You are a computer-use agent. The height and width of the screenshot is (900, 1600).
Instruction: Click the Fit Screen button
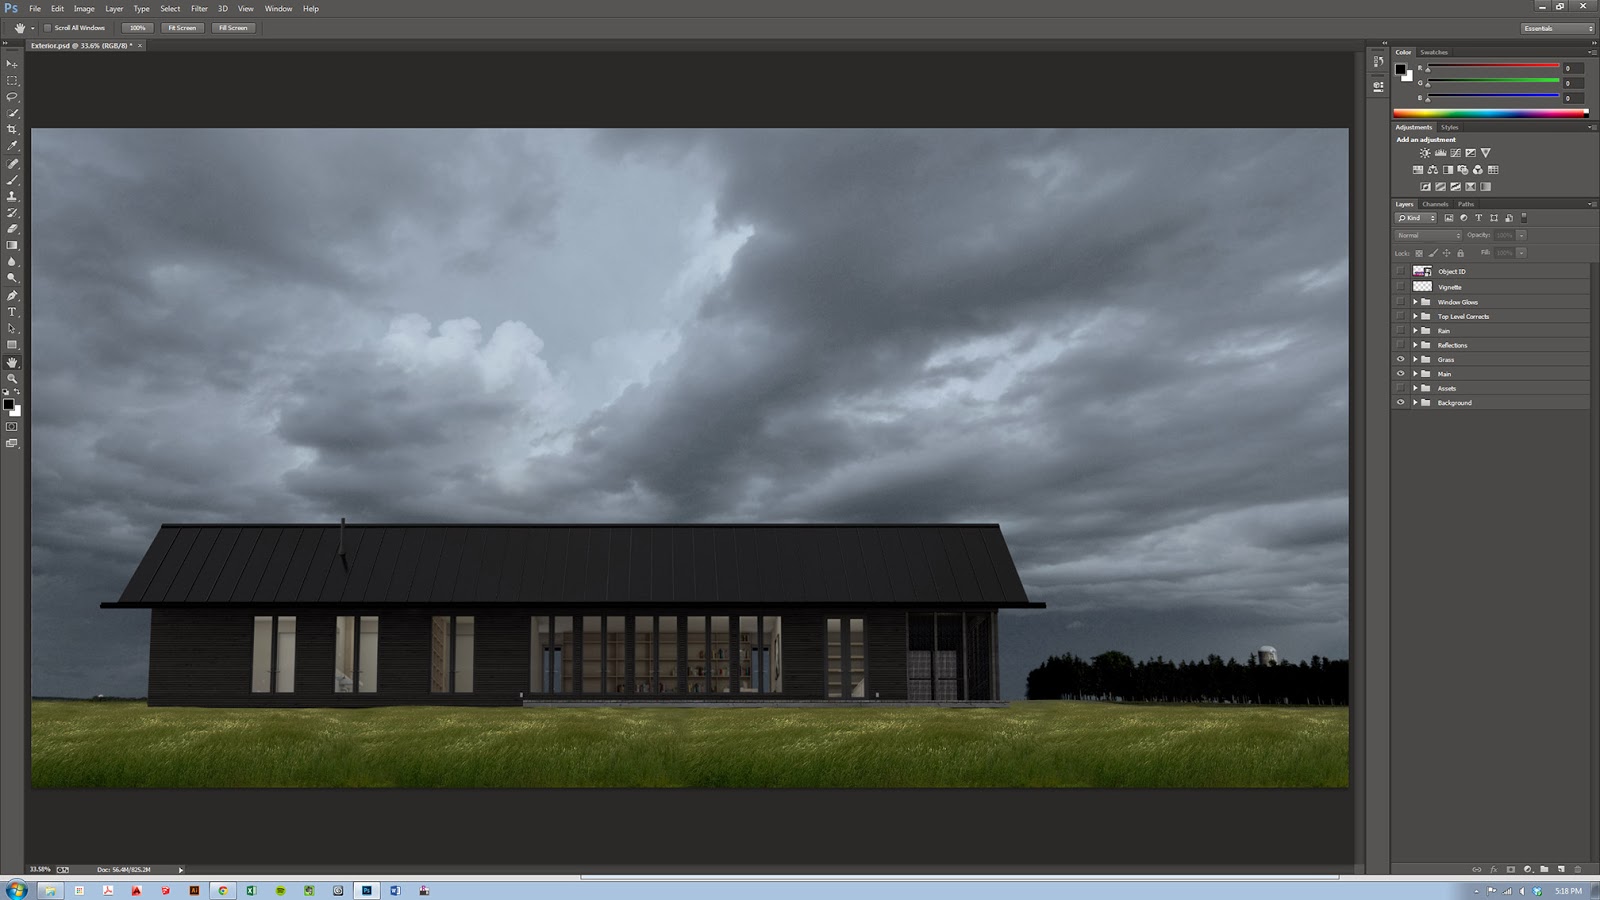181,28
